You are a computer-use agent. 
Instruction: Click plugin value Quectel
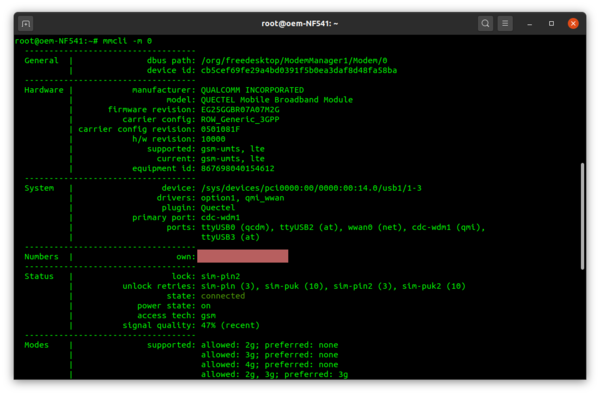218,208
